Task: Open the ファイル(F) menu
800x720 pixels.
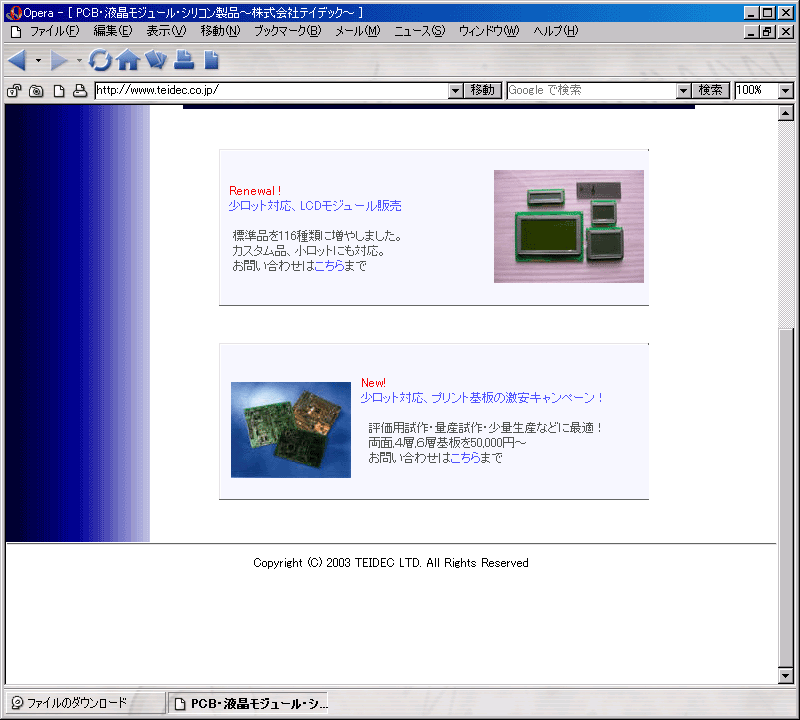Action: [x=55, y=31]
